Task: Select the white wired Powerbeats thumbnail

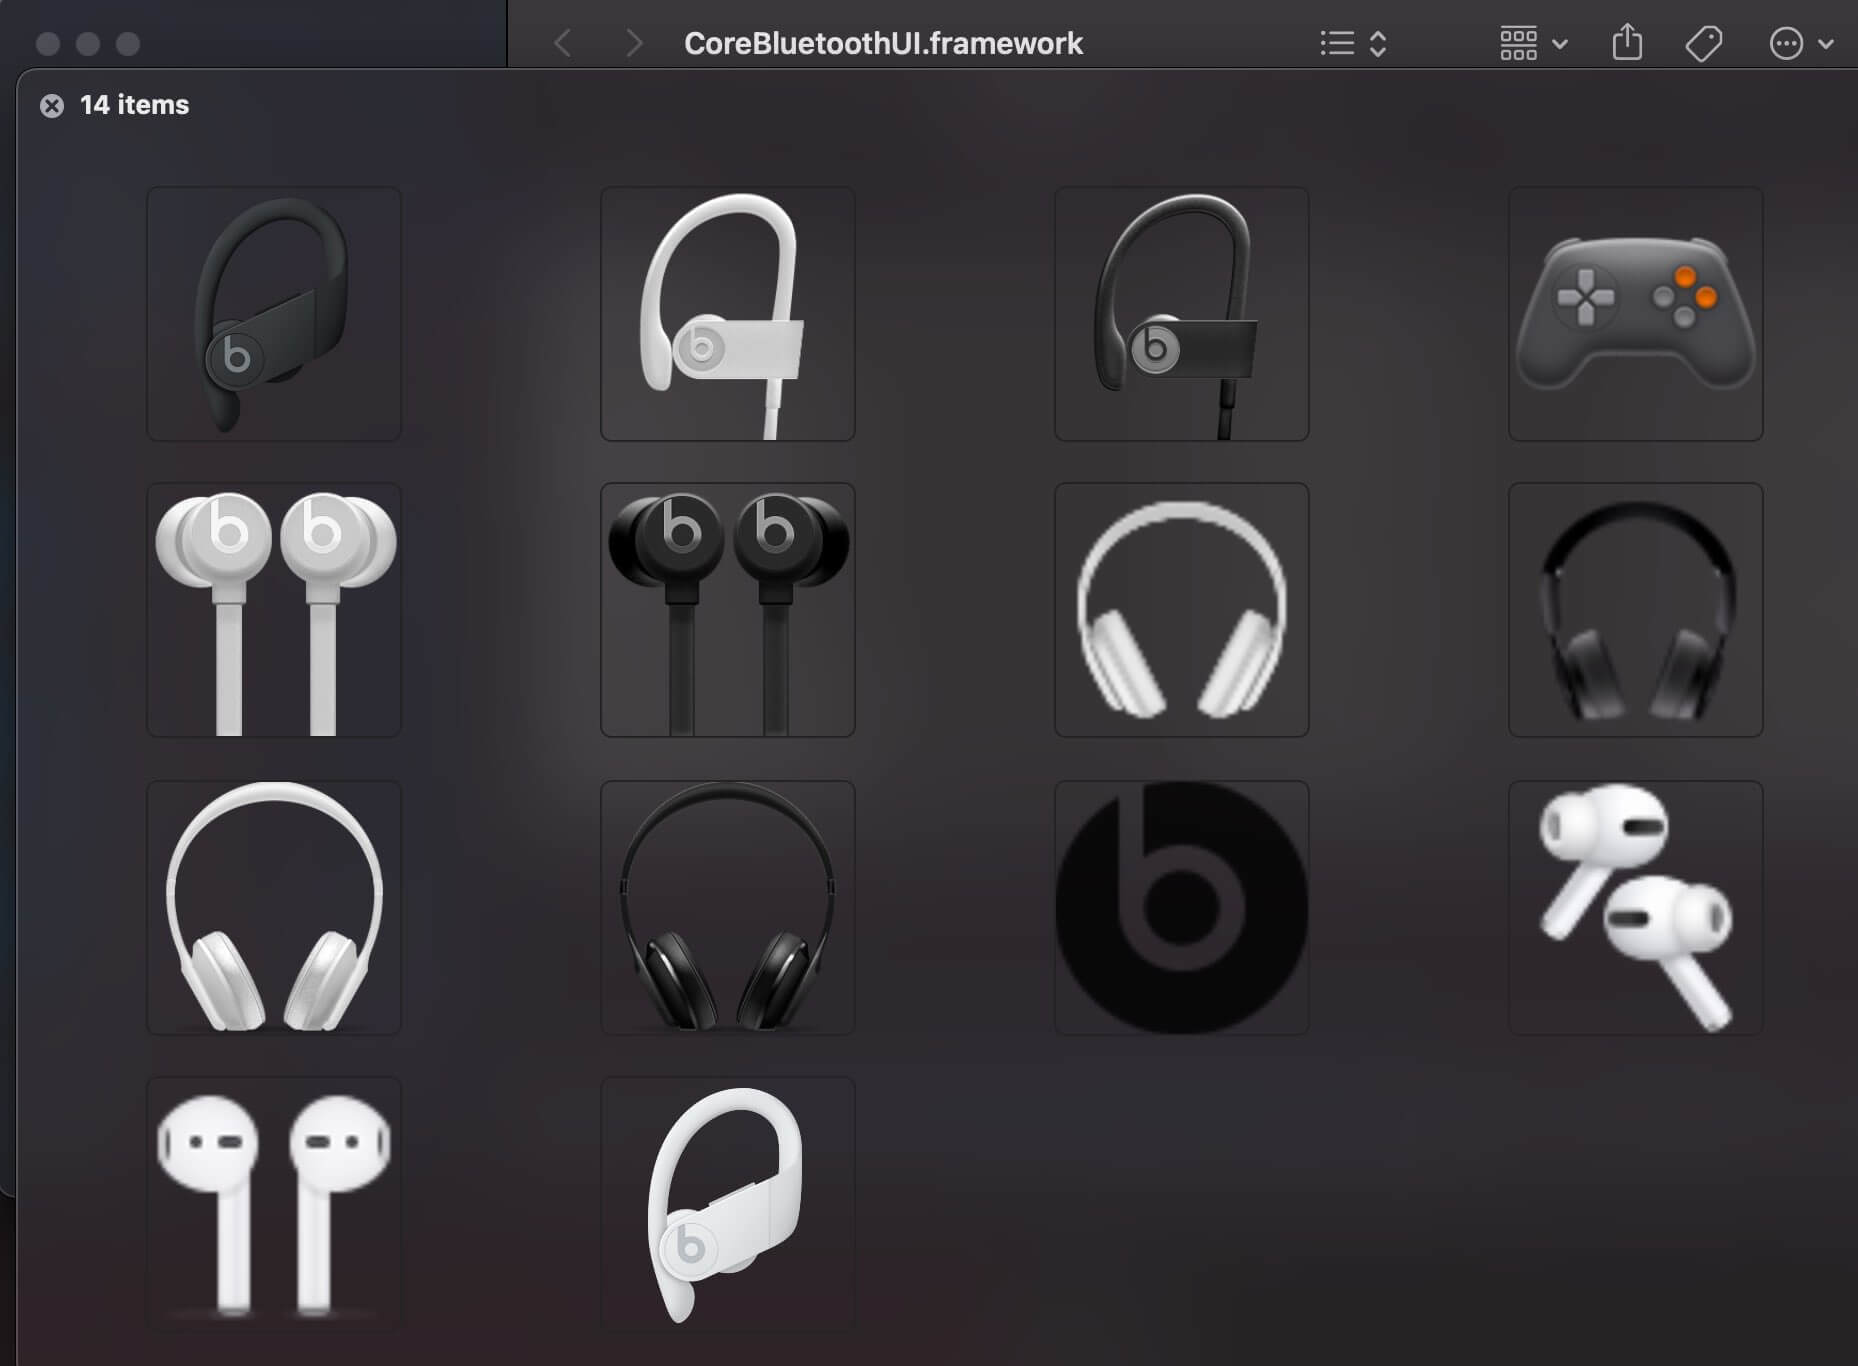Action: [x=728, y=314]
